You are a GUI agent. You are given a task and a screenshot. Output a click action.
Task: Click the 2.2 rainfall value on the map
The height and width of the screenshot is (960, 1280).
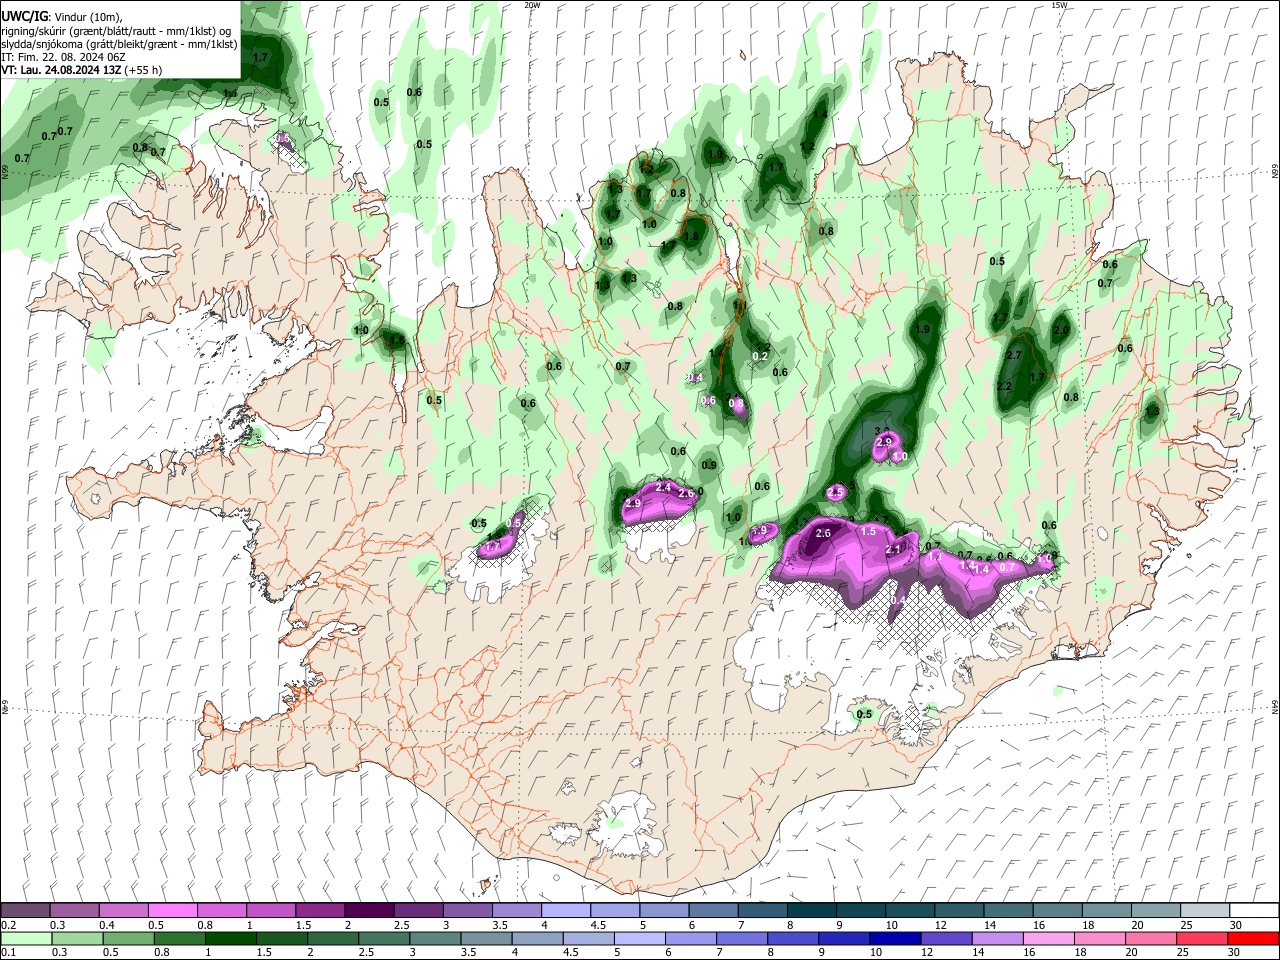tap(1004, 386)
